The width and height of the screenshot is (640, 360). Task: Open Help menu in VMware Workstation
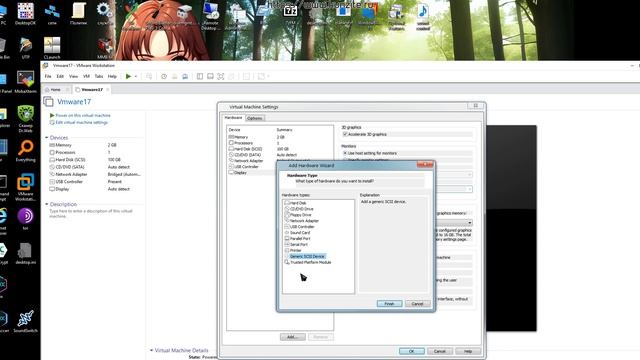pyautogui.click(x=112, y=76)
